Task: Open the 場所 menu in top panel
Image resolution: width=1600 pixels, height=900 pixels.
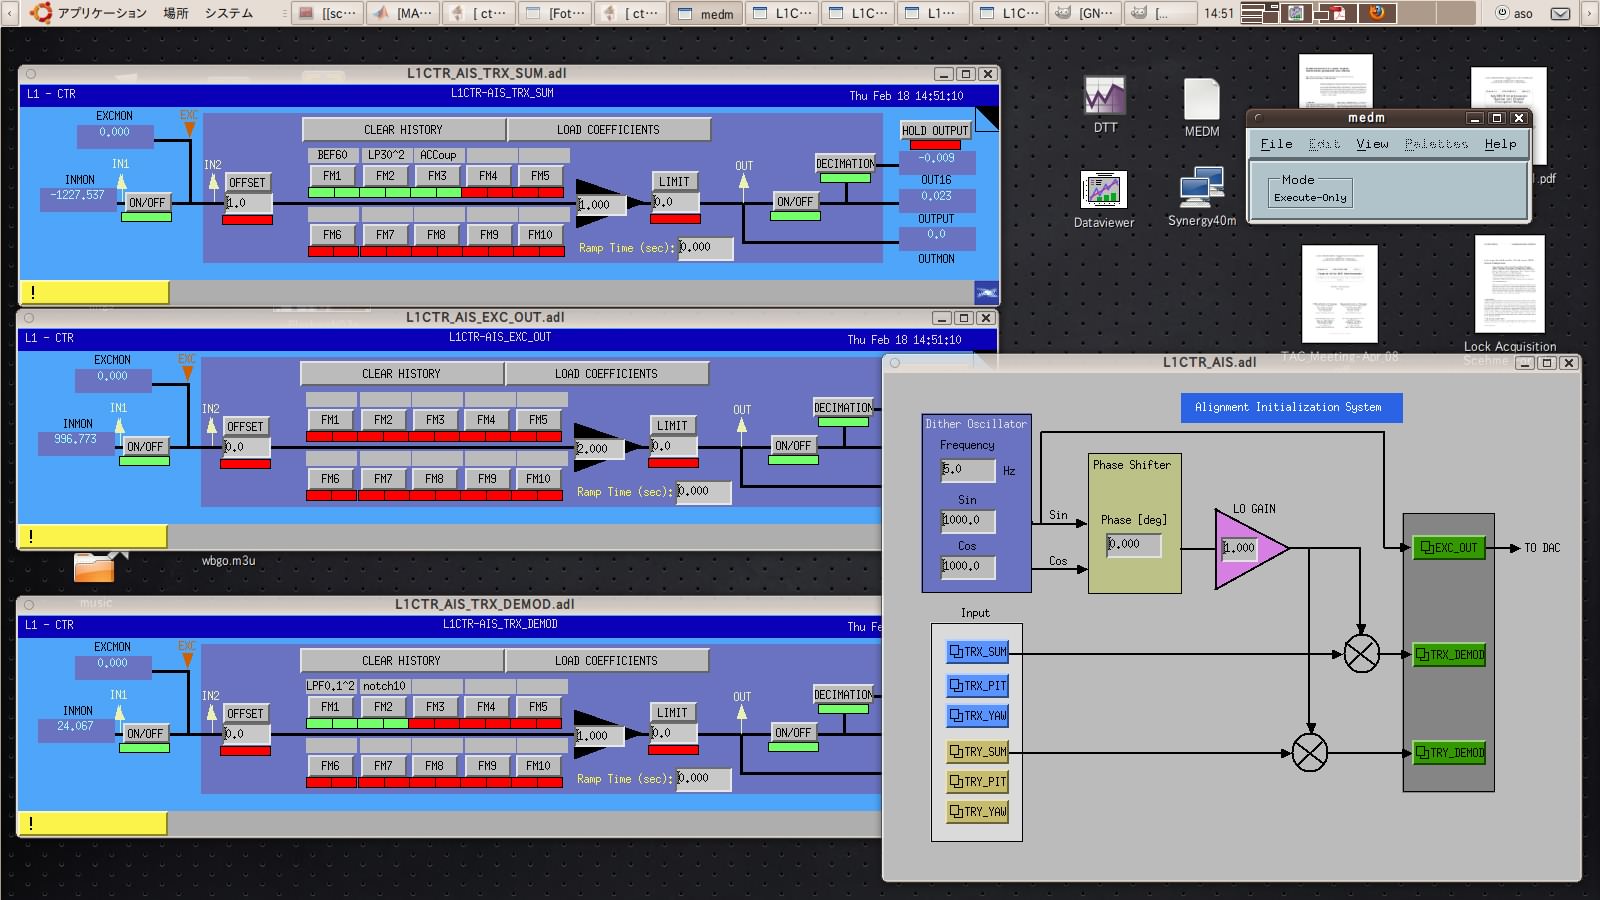Action: 176,13
